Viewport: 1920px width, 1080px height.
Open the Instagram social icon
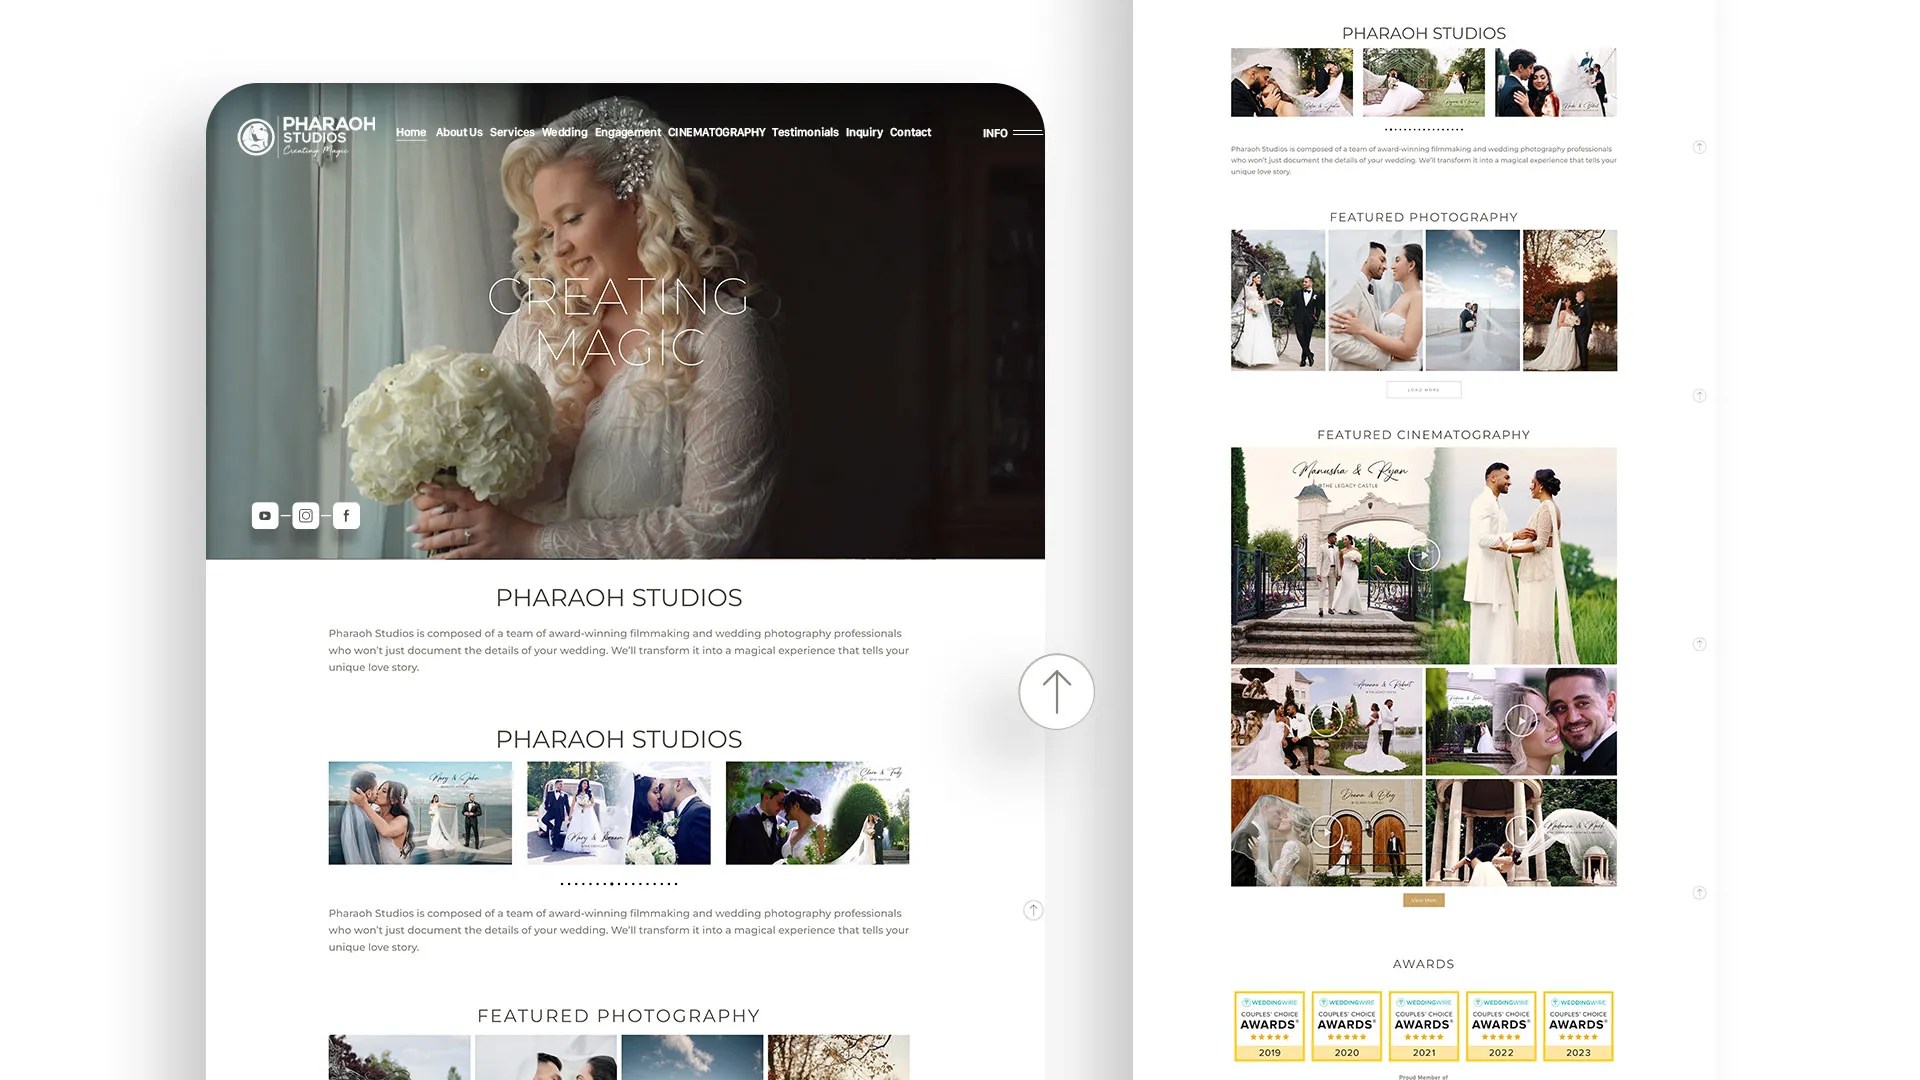[306, 516]
